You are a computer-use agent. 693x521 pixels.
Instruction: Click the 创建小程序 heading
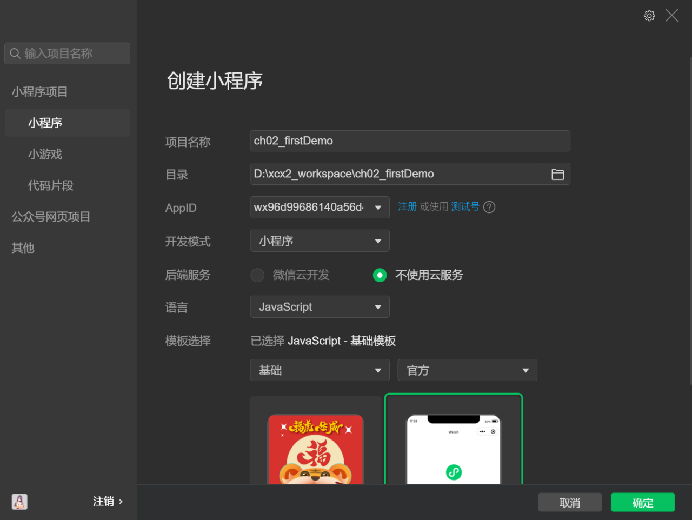point(215,81)
